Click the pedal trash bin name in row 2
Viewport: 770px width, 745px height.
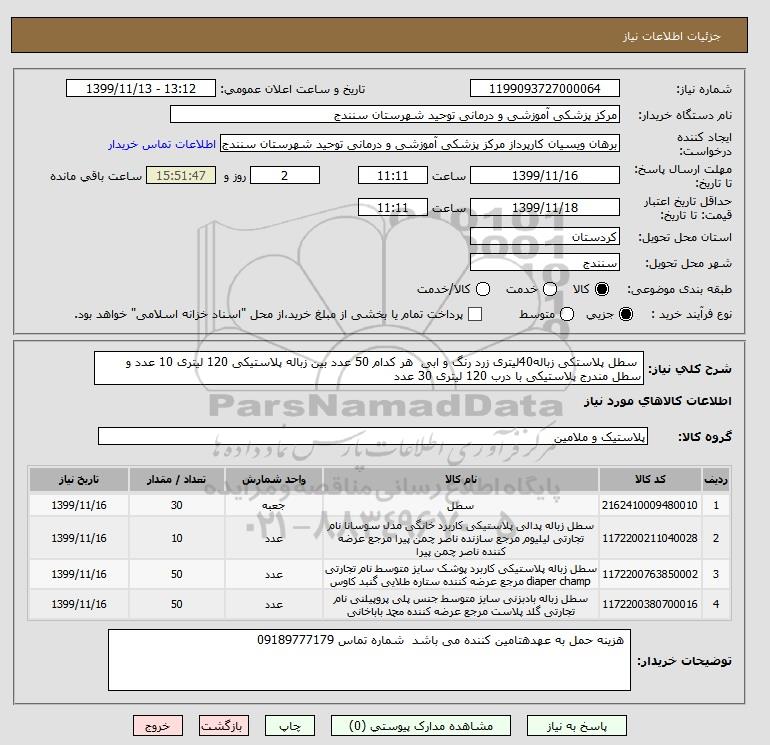(461, 538)
